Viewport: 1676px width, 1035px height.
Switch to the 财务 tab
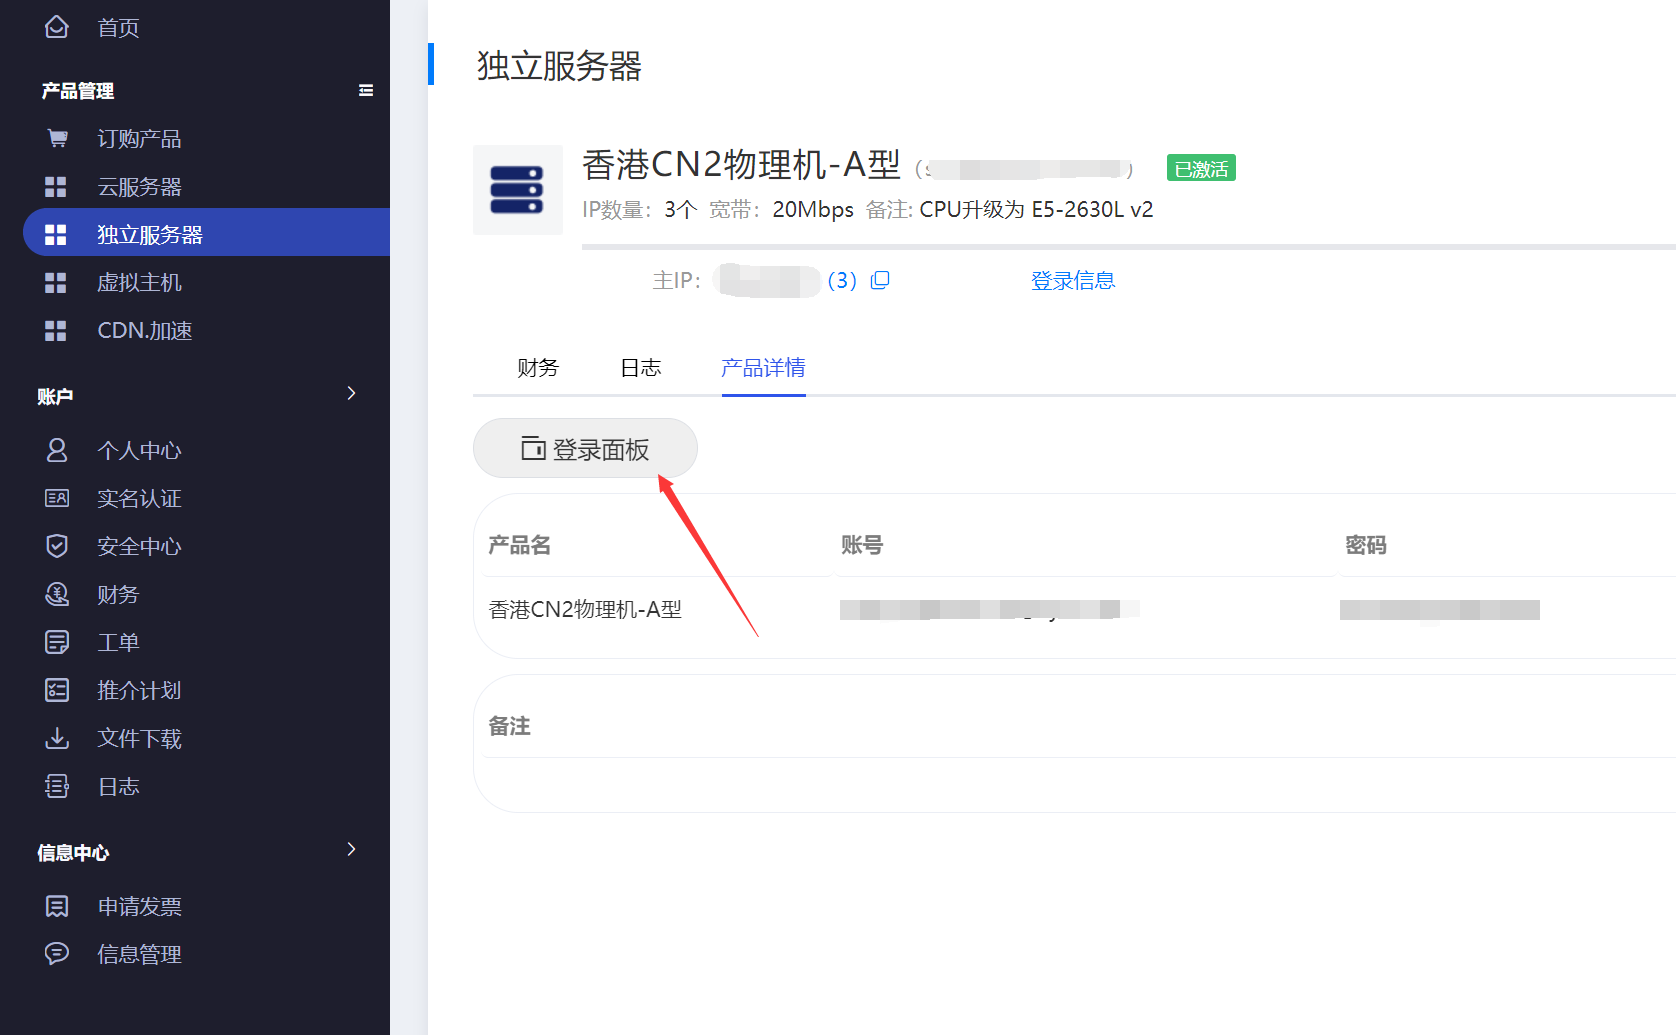point(538,368)
